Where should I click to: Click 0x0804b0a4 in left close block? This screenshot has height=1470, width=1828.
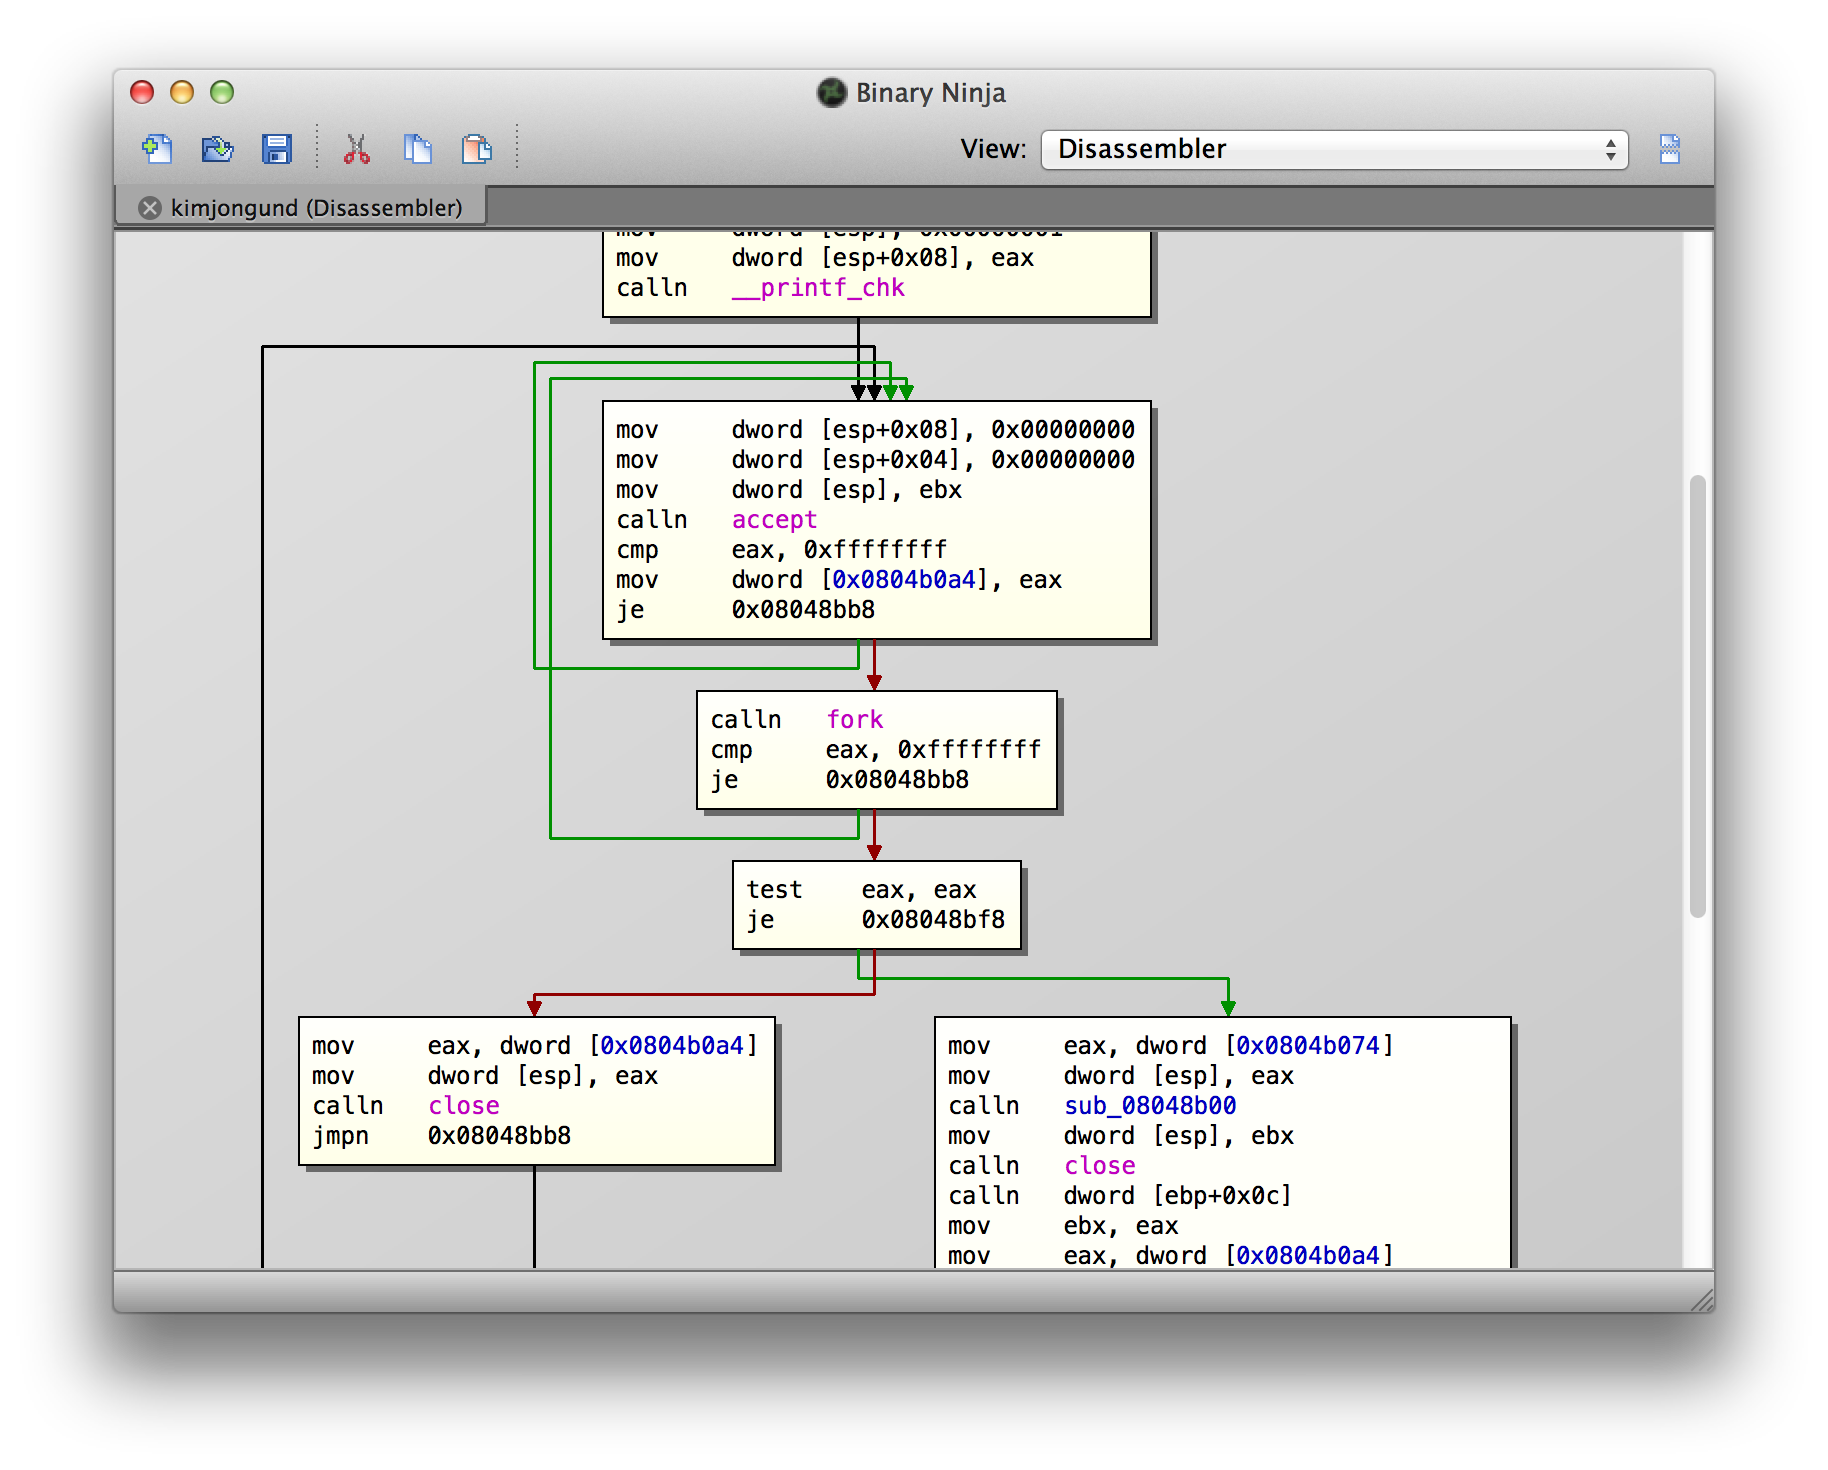coord(672,1046)
